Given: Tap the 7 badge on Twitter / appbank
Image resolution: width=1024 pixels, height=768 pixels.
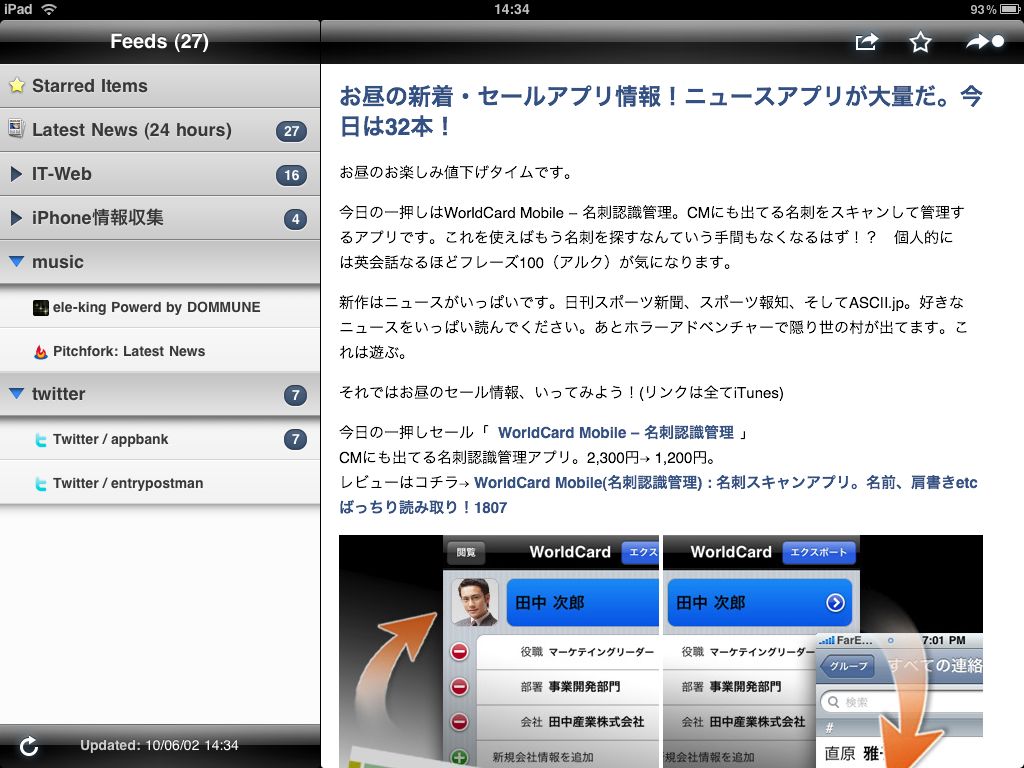Looking at the screenshot, I should pos(295,439).
